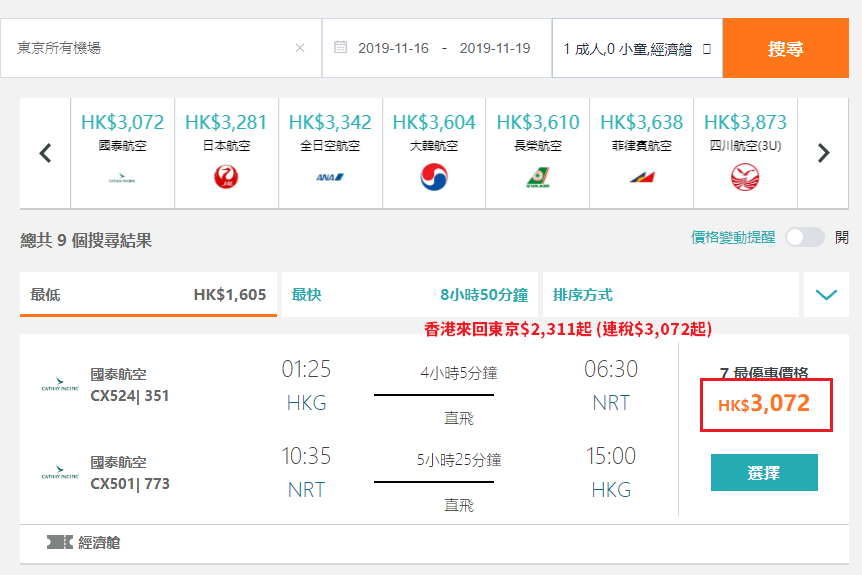Select the HK$3,281 日本航空 price

226,122
